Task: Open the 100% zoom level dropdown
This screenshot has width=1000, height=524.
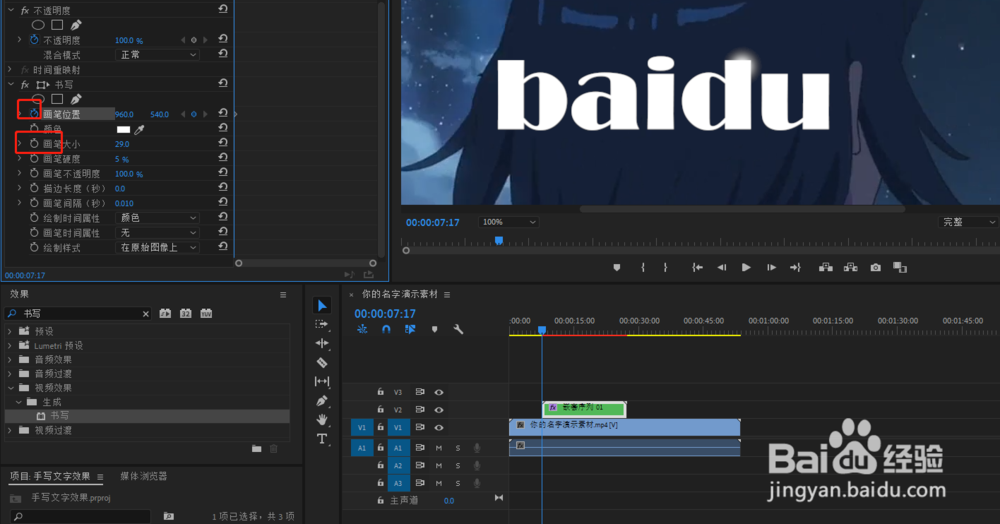Action: (508, 222)
